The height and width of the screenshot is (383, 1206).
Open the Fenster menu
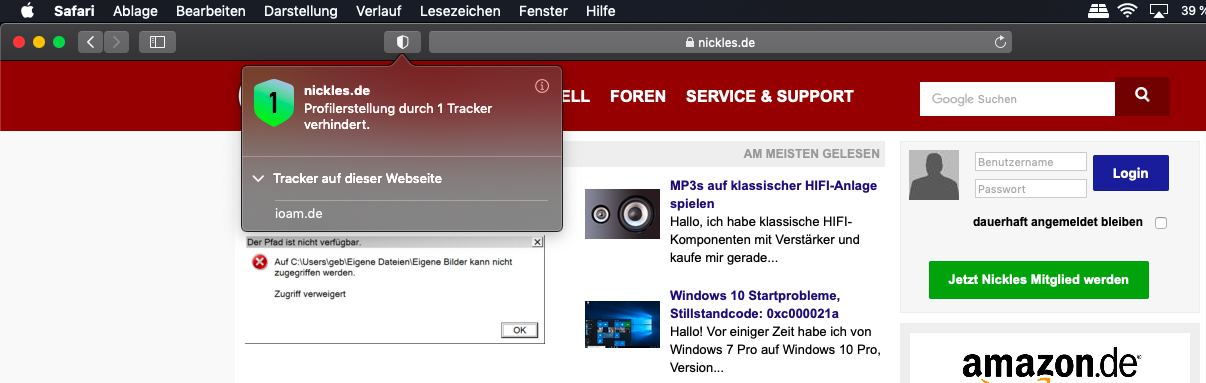pyautogui.click(x=544, y=12)
